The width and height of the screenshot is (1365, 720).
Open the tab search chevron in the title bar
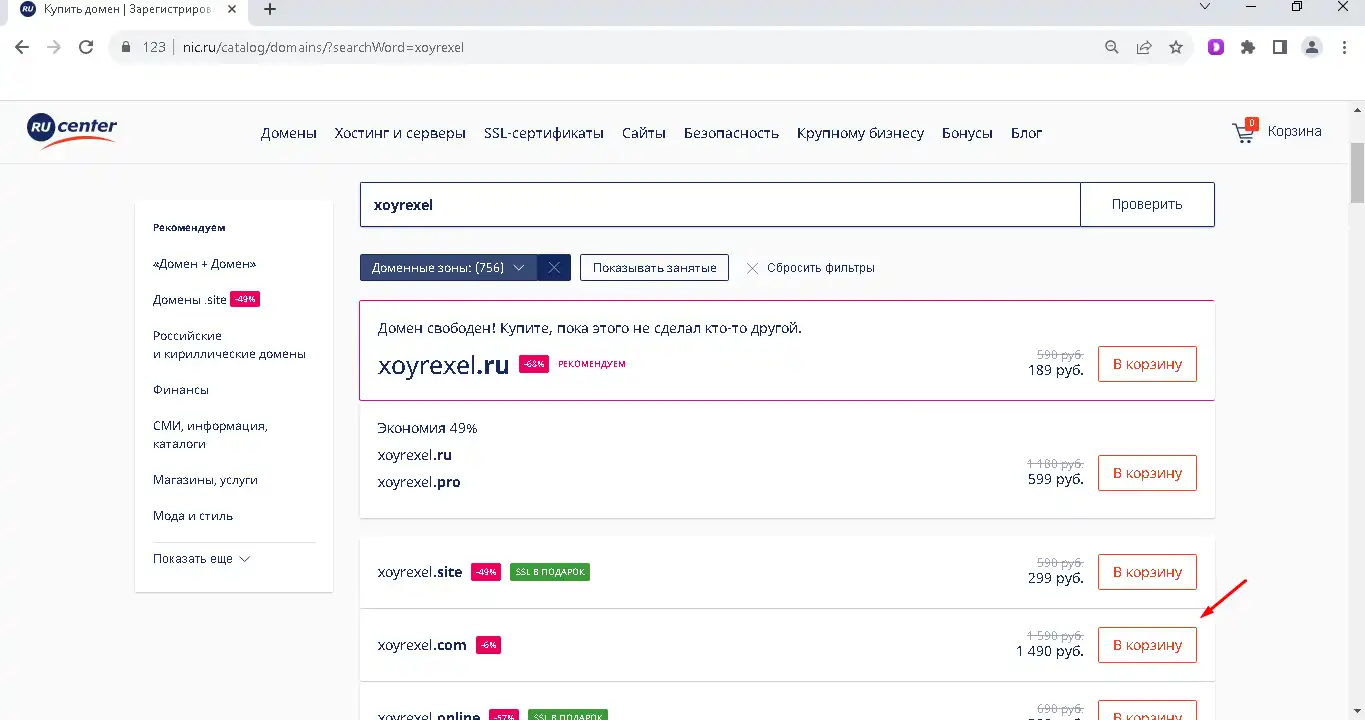click(1205, 7)
